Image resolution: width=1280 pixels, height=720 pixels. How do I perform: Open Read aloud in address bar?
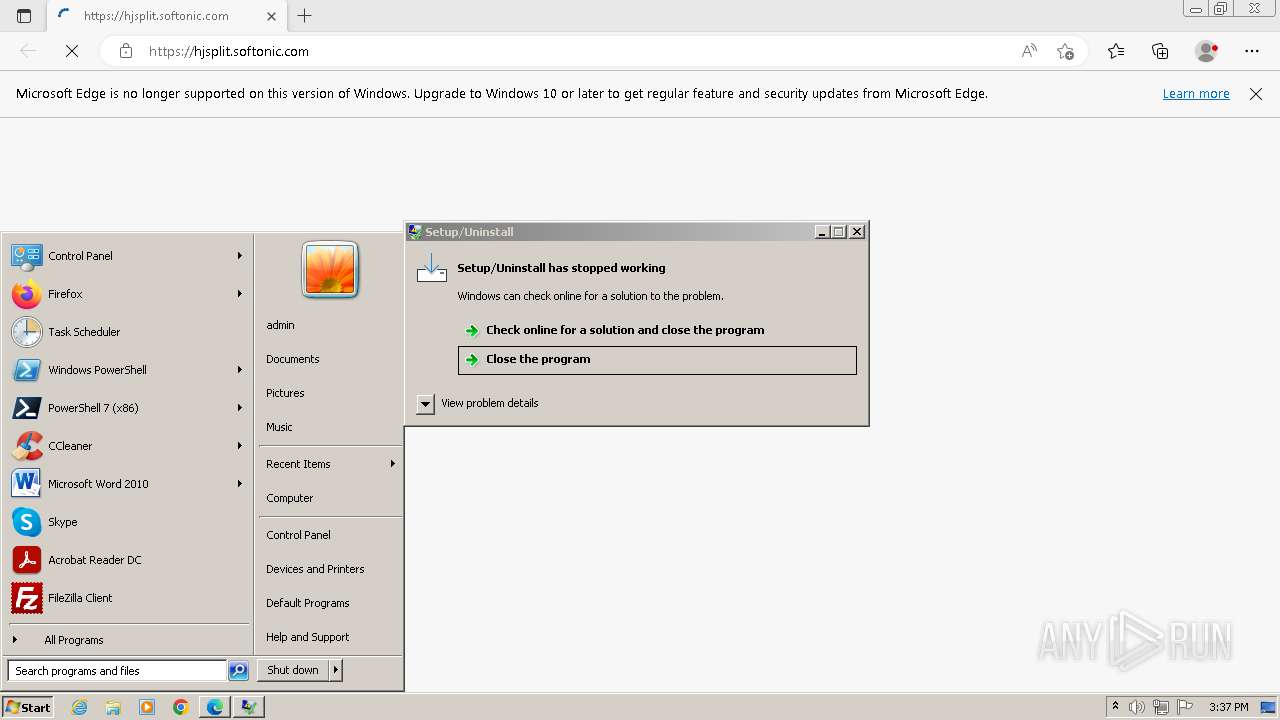click(x=1029, y=51)
